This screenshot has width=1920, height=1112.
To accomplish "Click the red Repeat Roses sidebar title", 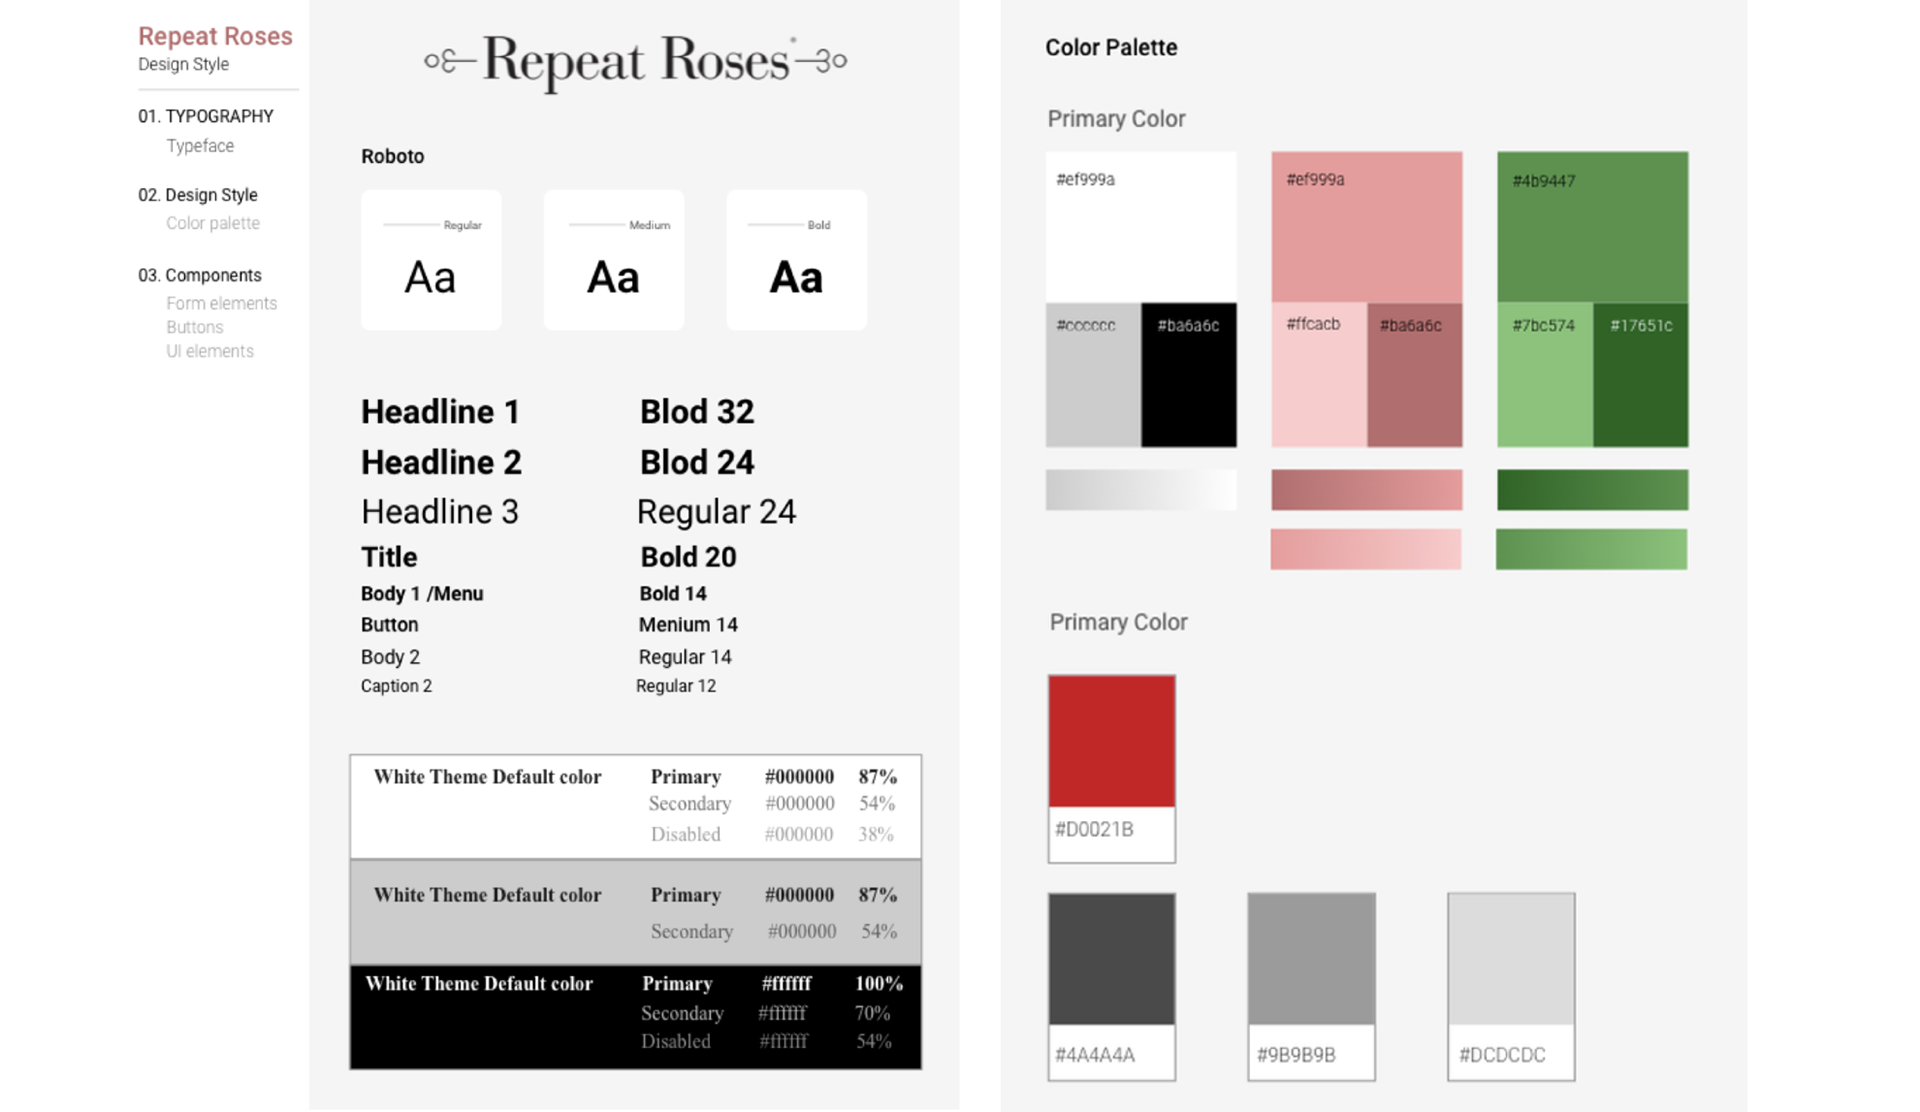I will click(x=215, y=36).
